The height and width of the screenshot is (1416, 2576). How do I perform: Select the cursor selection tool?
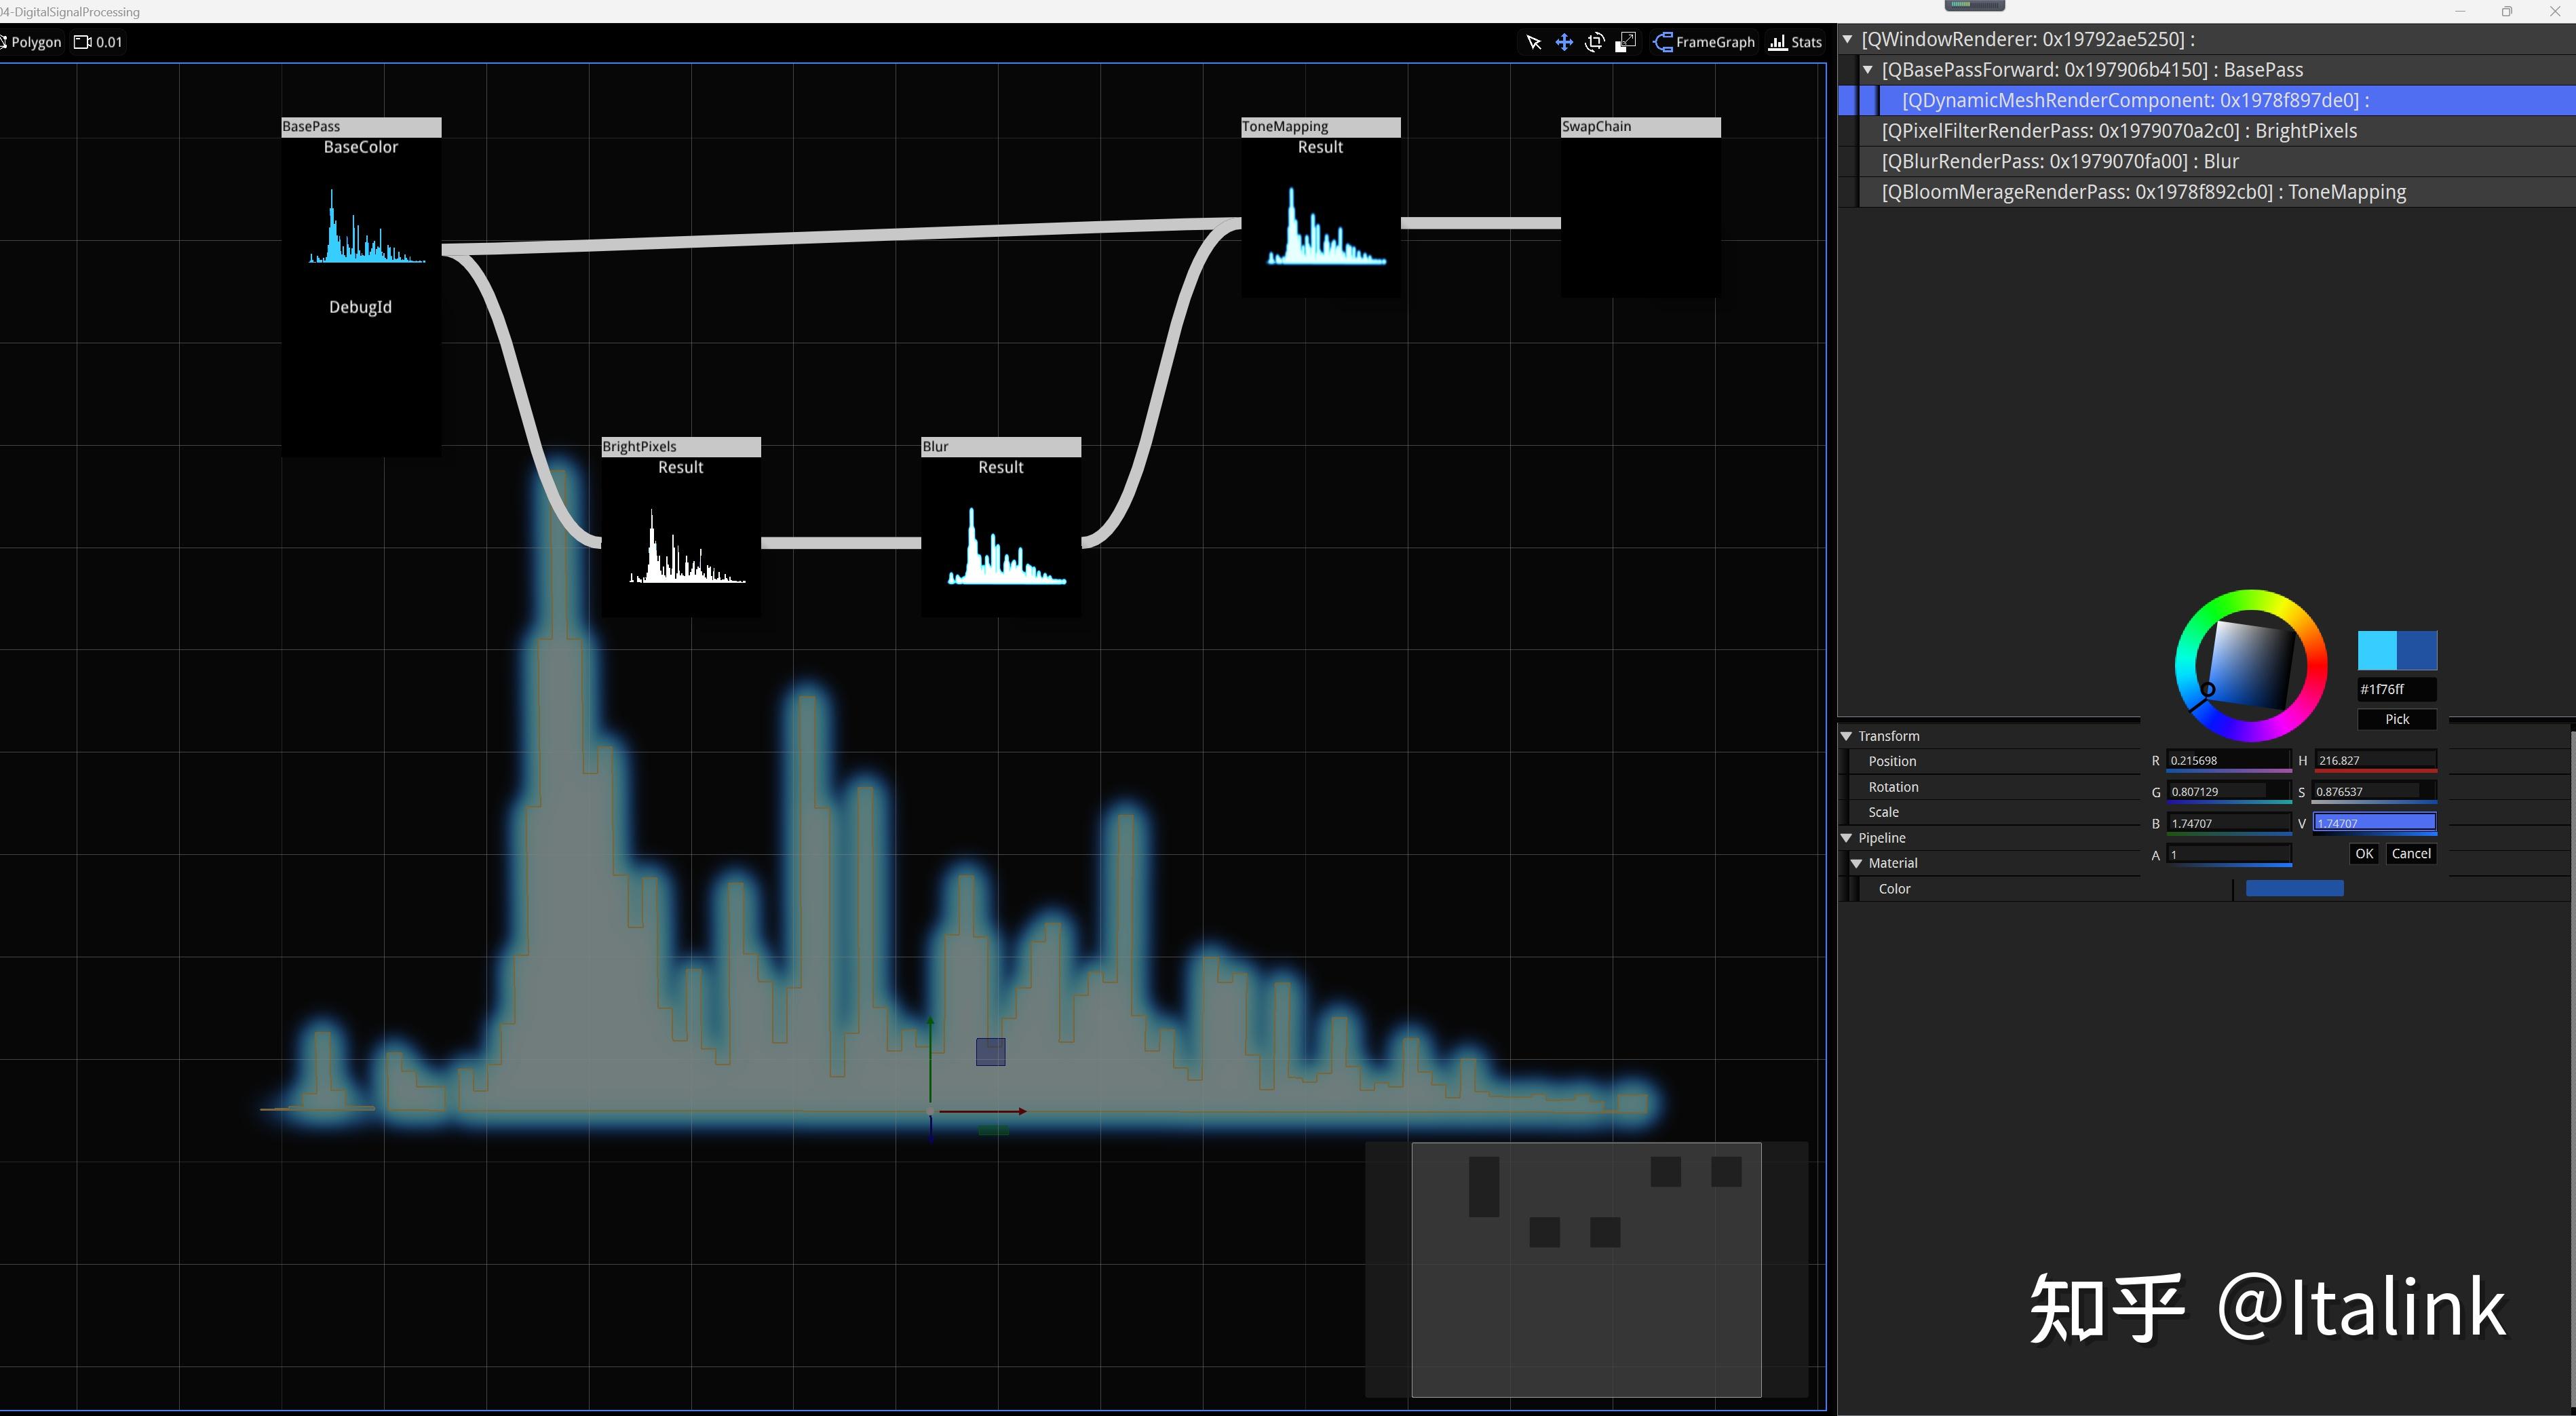coord(1533,42)
